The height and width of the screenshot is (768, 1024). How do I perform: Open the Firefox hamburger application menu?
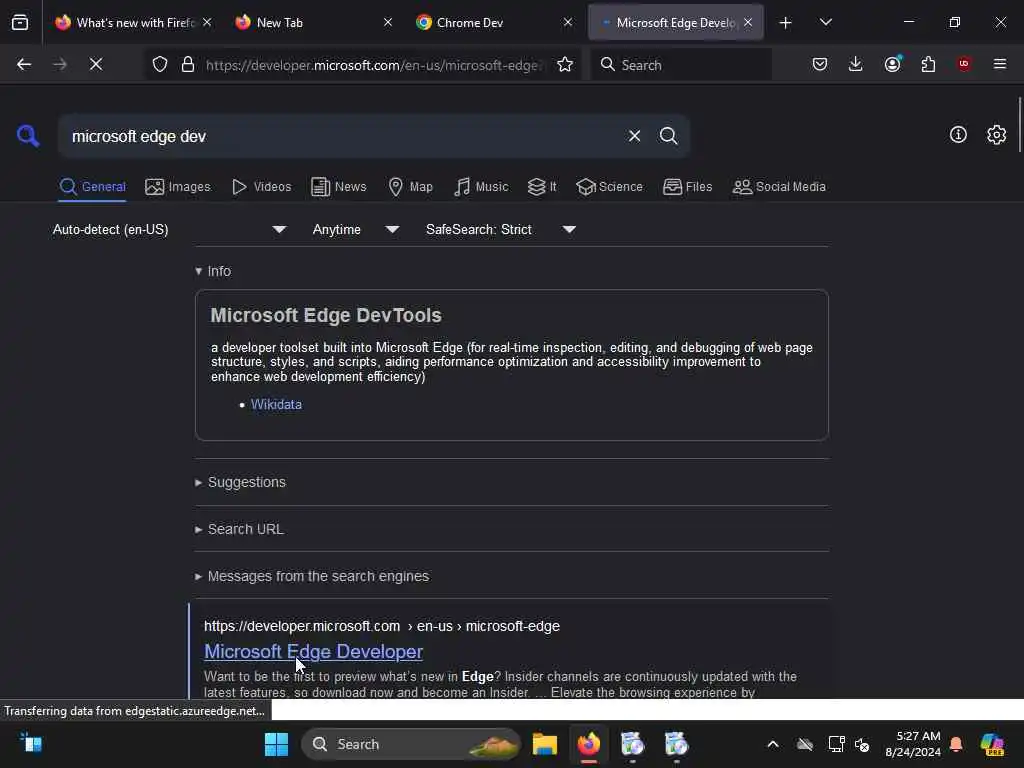pos(1000,64)
